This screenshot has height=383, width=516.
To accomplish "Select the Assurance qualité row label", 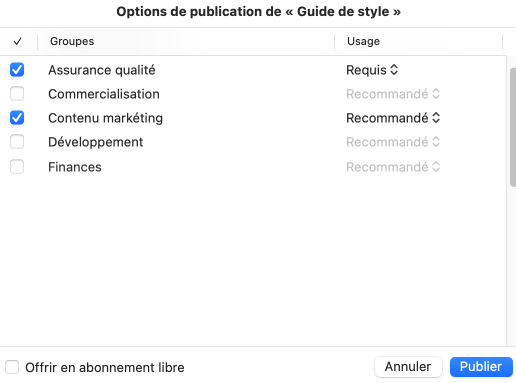I will pyautogui.click(x=102, y=70).
